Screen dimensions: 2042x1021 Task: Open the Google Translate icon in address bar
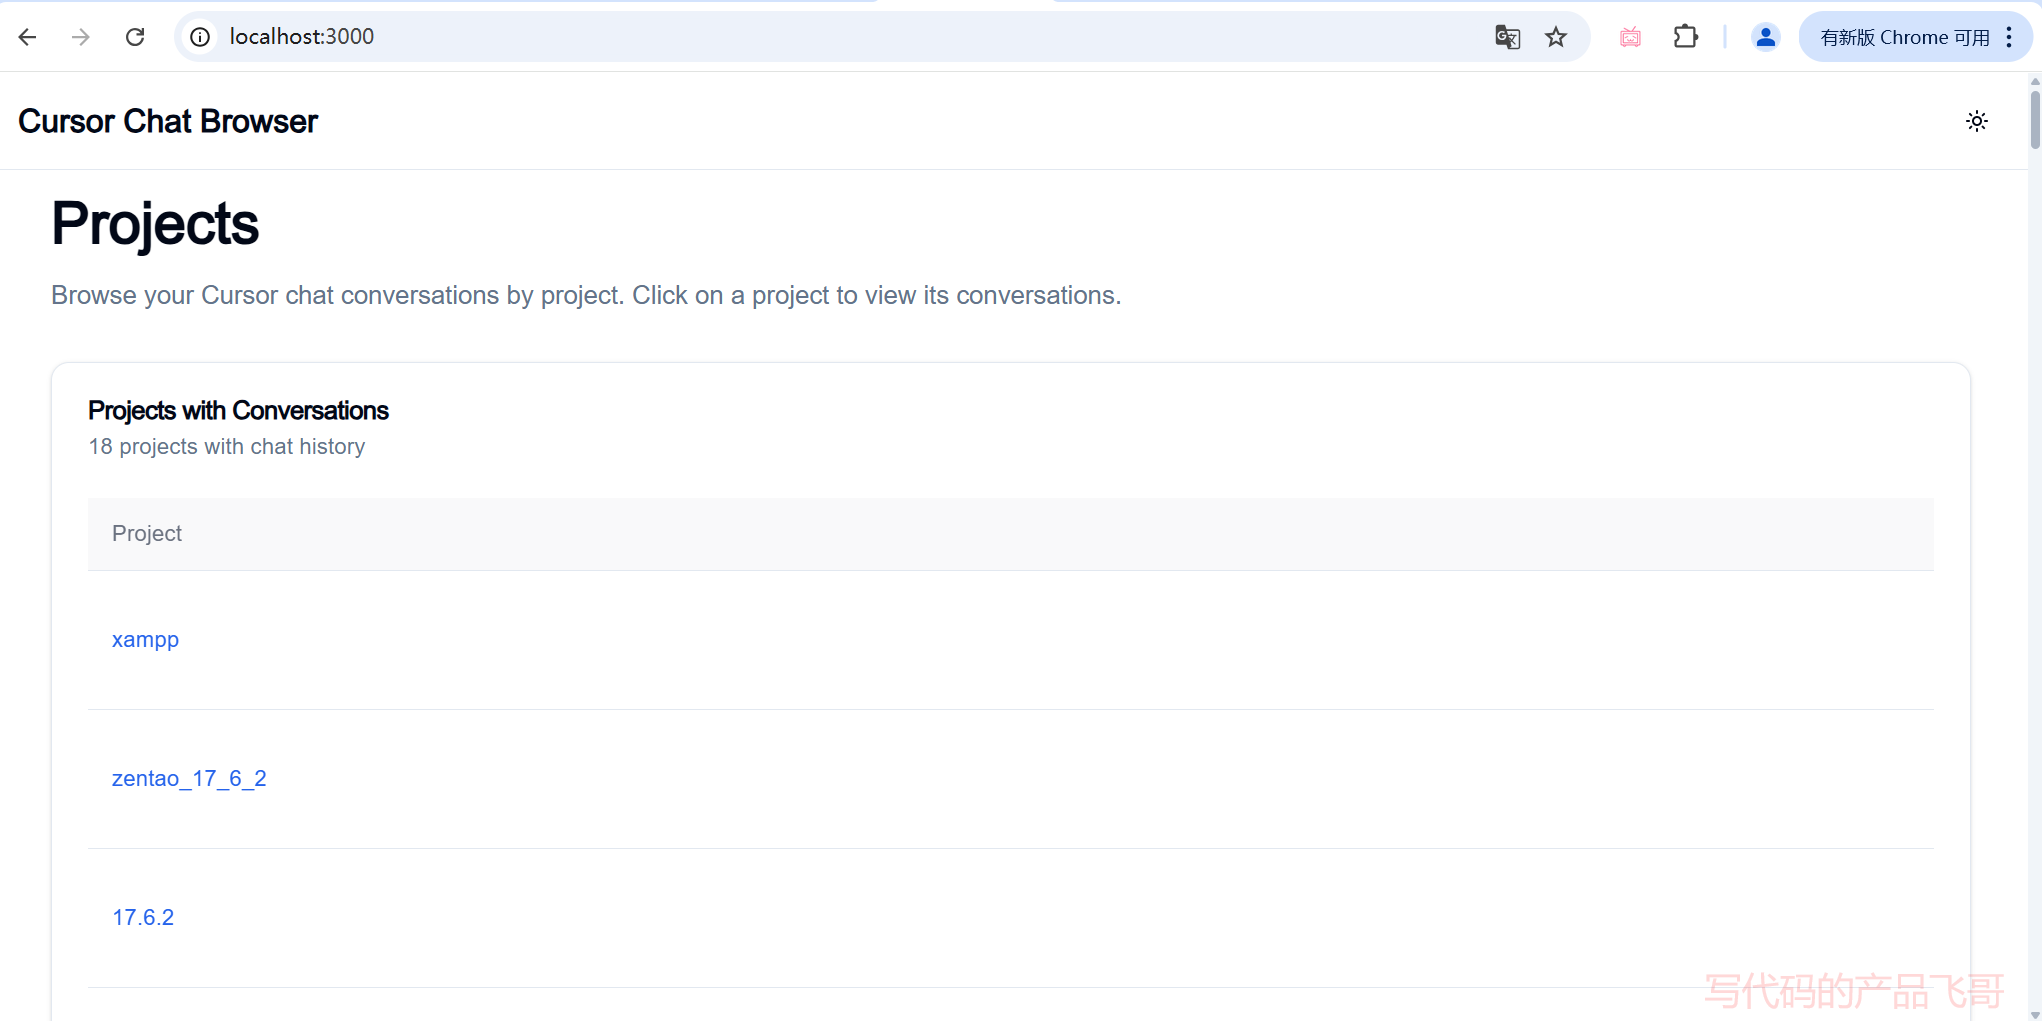pyautogui.click(x=1507, y=37)
